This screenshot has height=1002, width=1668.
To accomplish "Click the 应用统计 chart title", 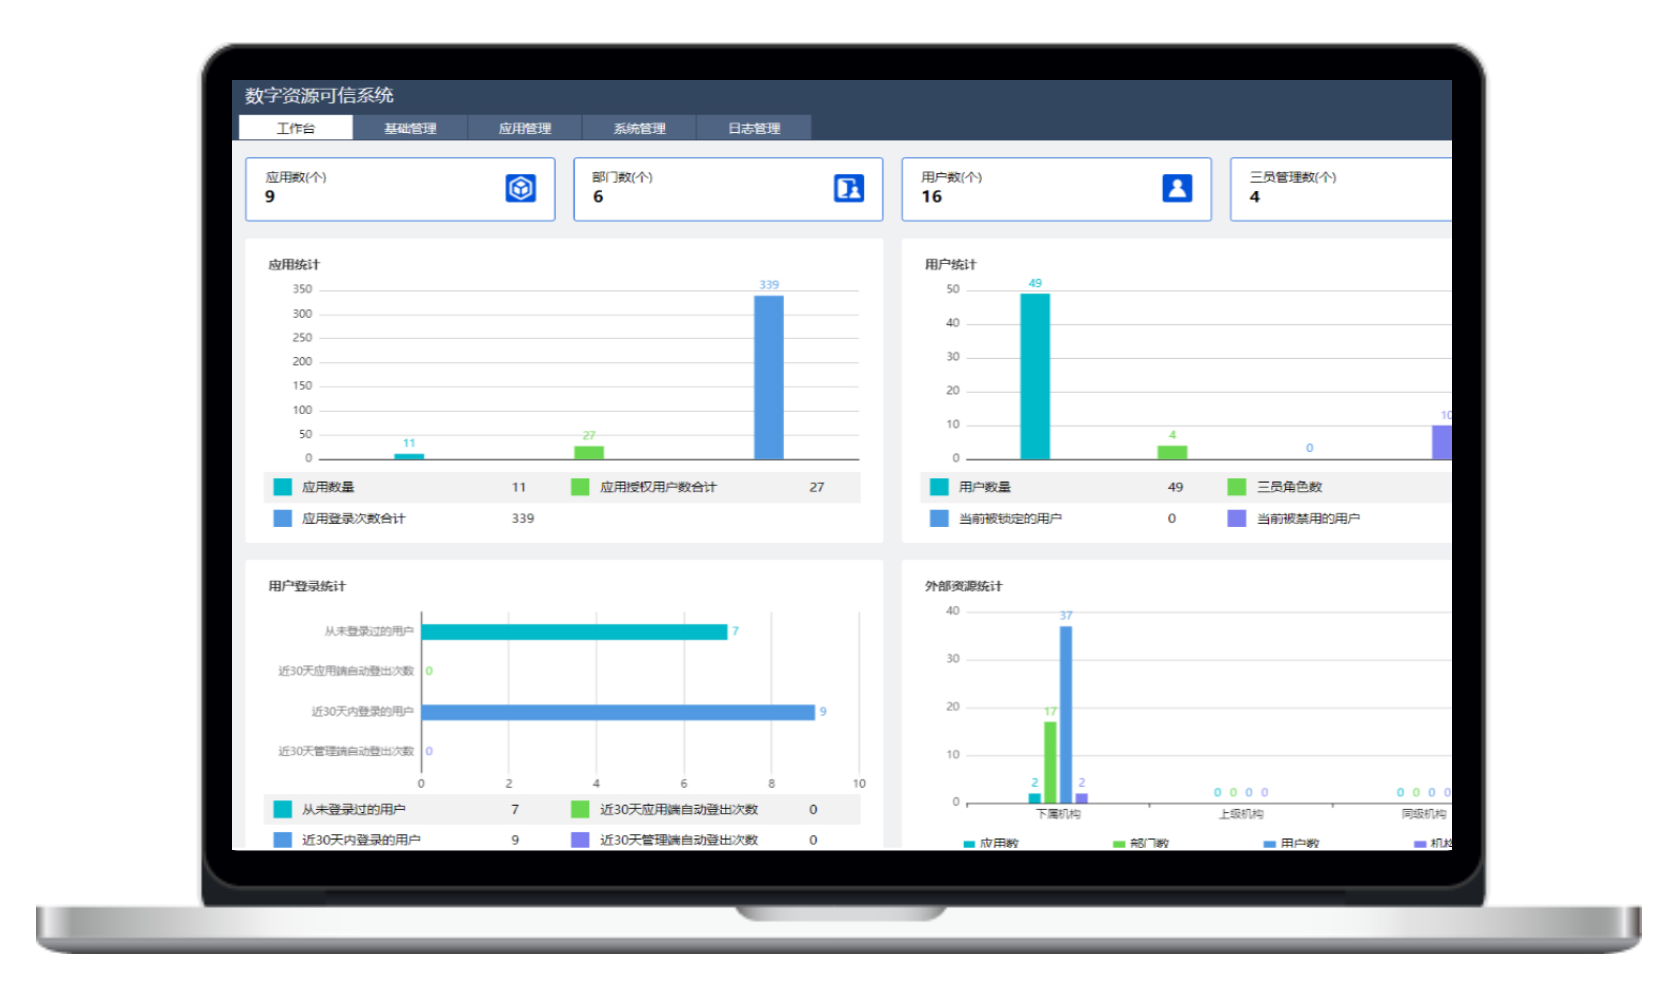I will coord(294,265).
